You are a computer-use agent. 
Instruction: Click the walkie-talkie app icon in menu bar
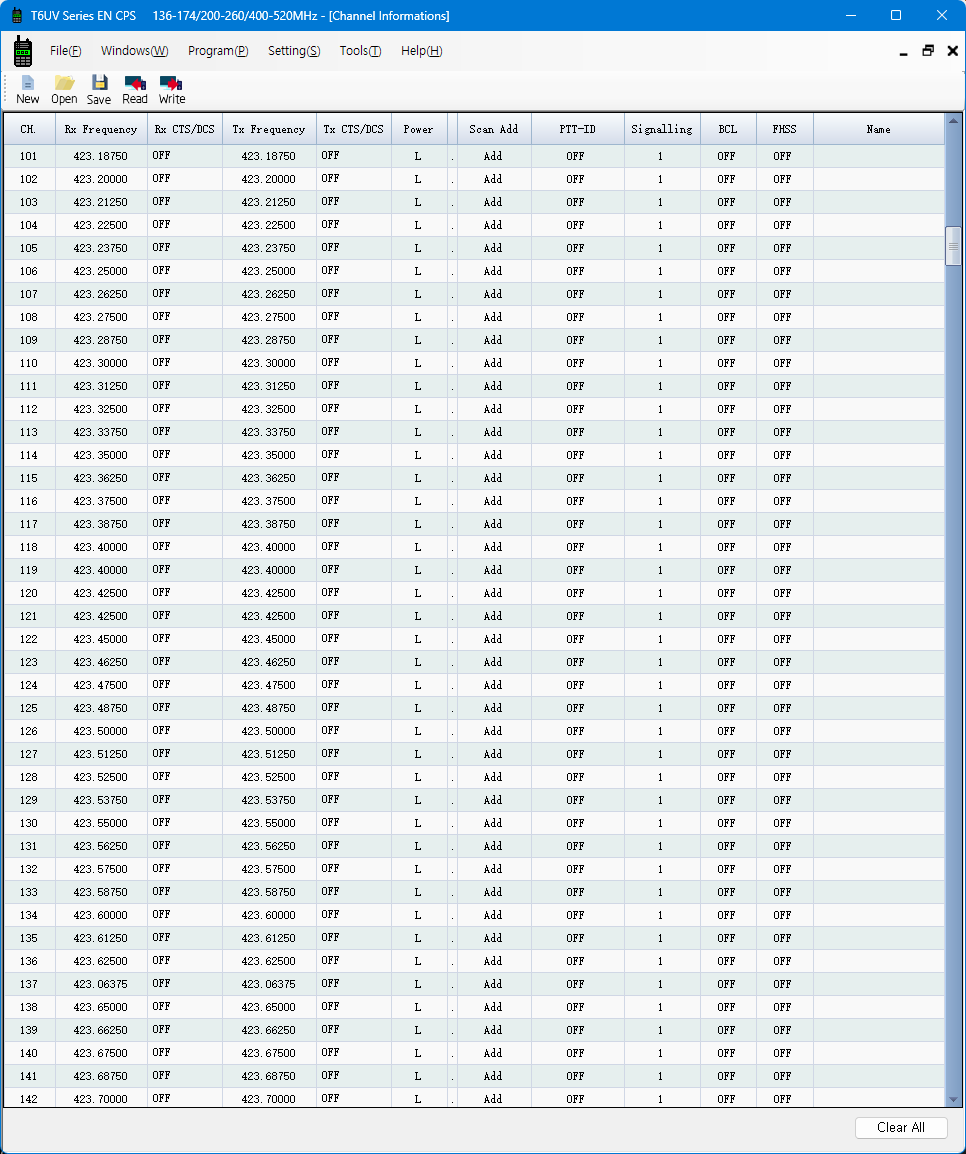click(x=23, y=51)
